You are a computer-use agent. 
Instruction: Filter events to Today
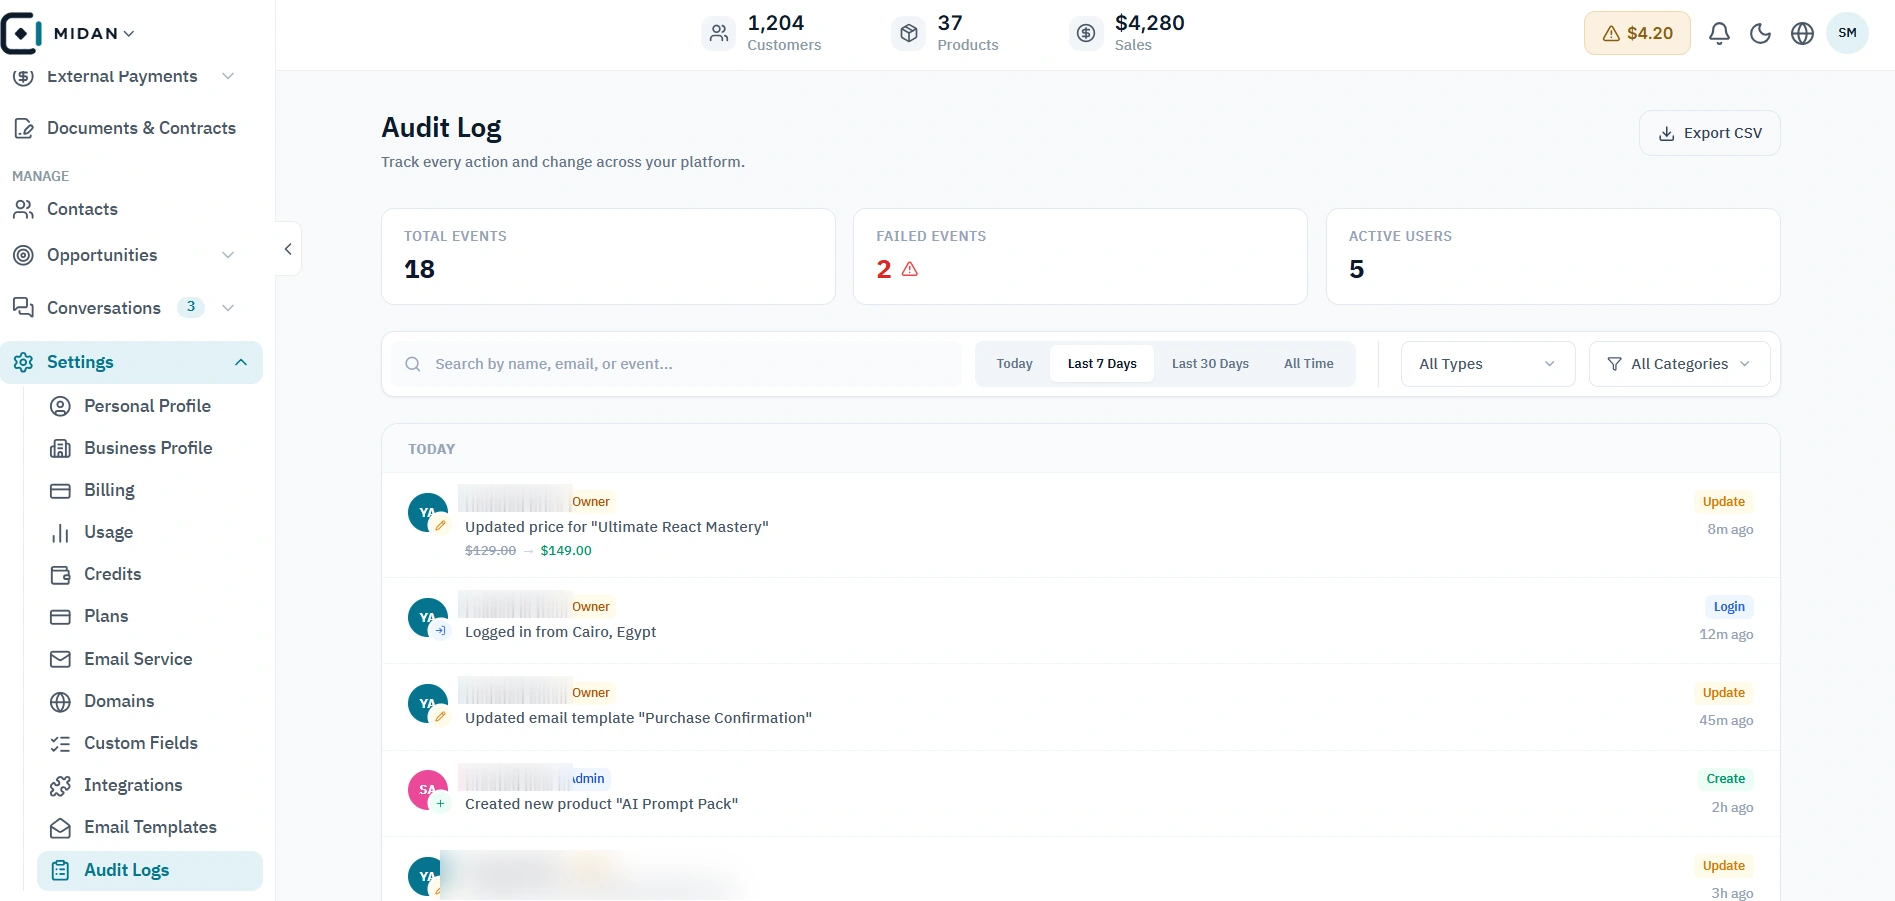(x=1014, y=364)
